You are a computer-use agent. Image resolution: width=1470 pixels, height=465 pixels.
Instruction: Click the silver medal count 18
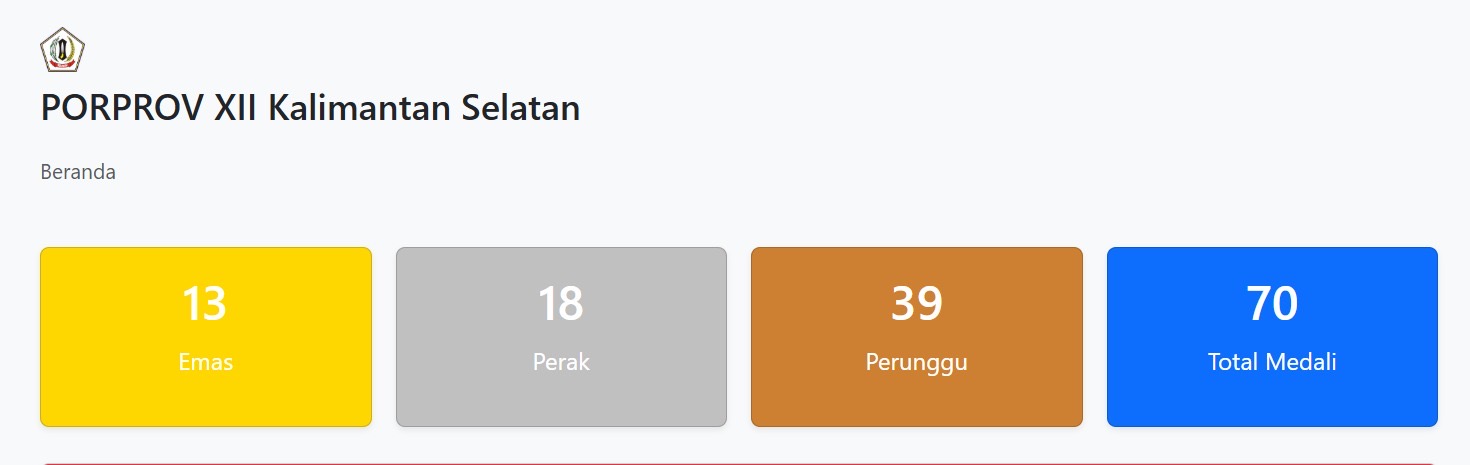[561, 304]
